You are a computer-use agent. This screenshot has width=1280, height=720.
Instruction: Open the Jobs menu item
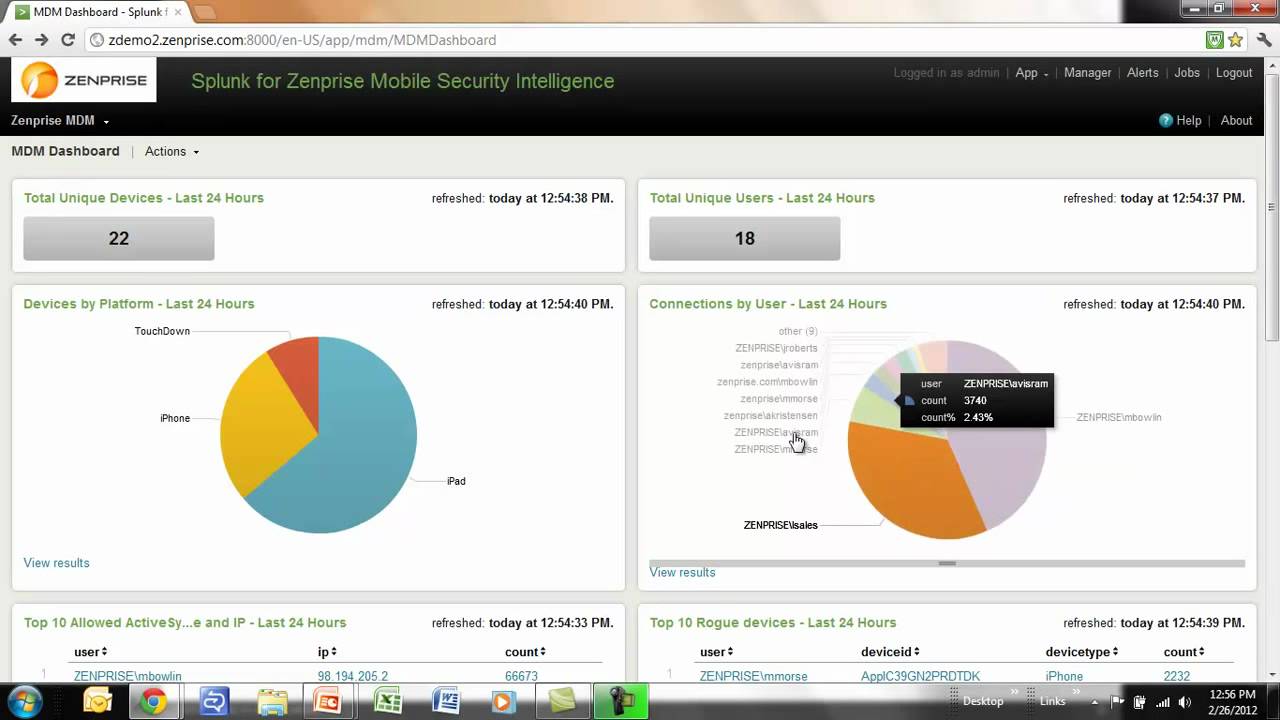click(1187, 73)
